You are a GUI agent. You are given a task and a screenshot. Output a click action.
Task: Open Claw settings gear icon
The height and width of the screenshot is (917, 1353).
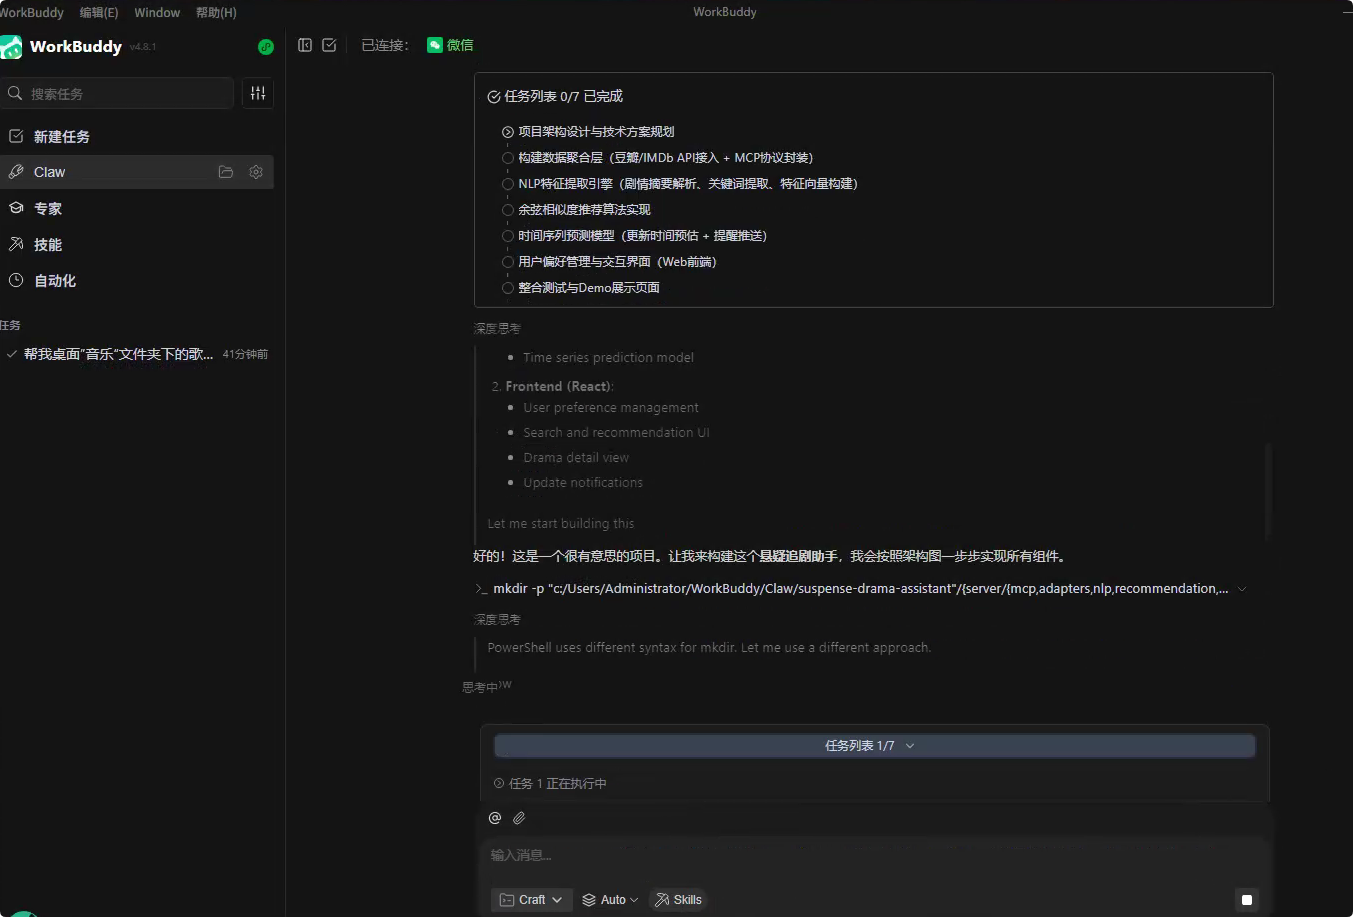tap(256, 172)
